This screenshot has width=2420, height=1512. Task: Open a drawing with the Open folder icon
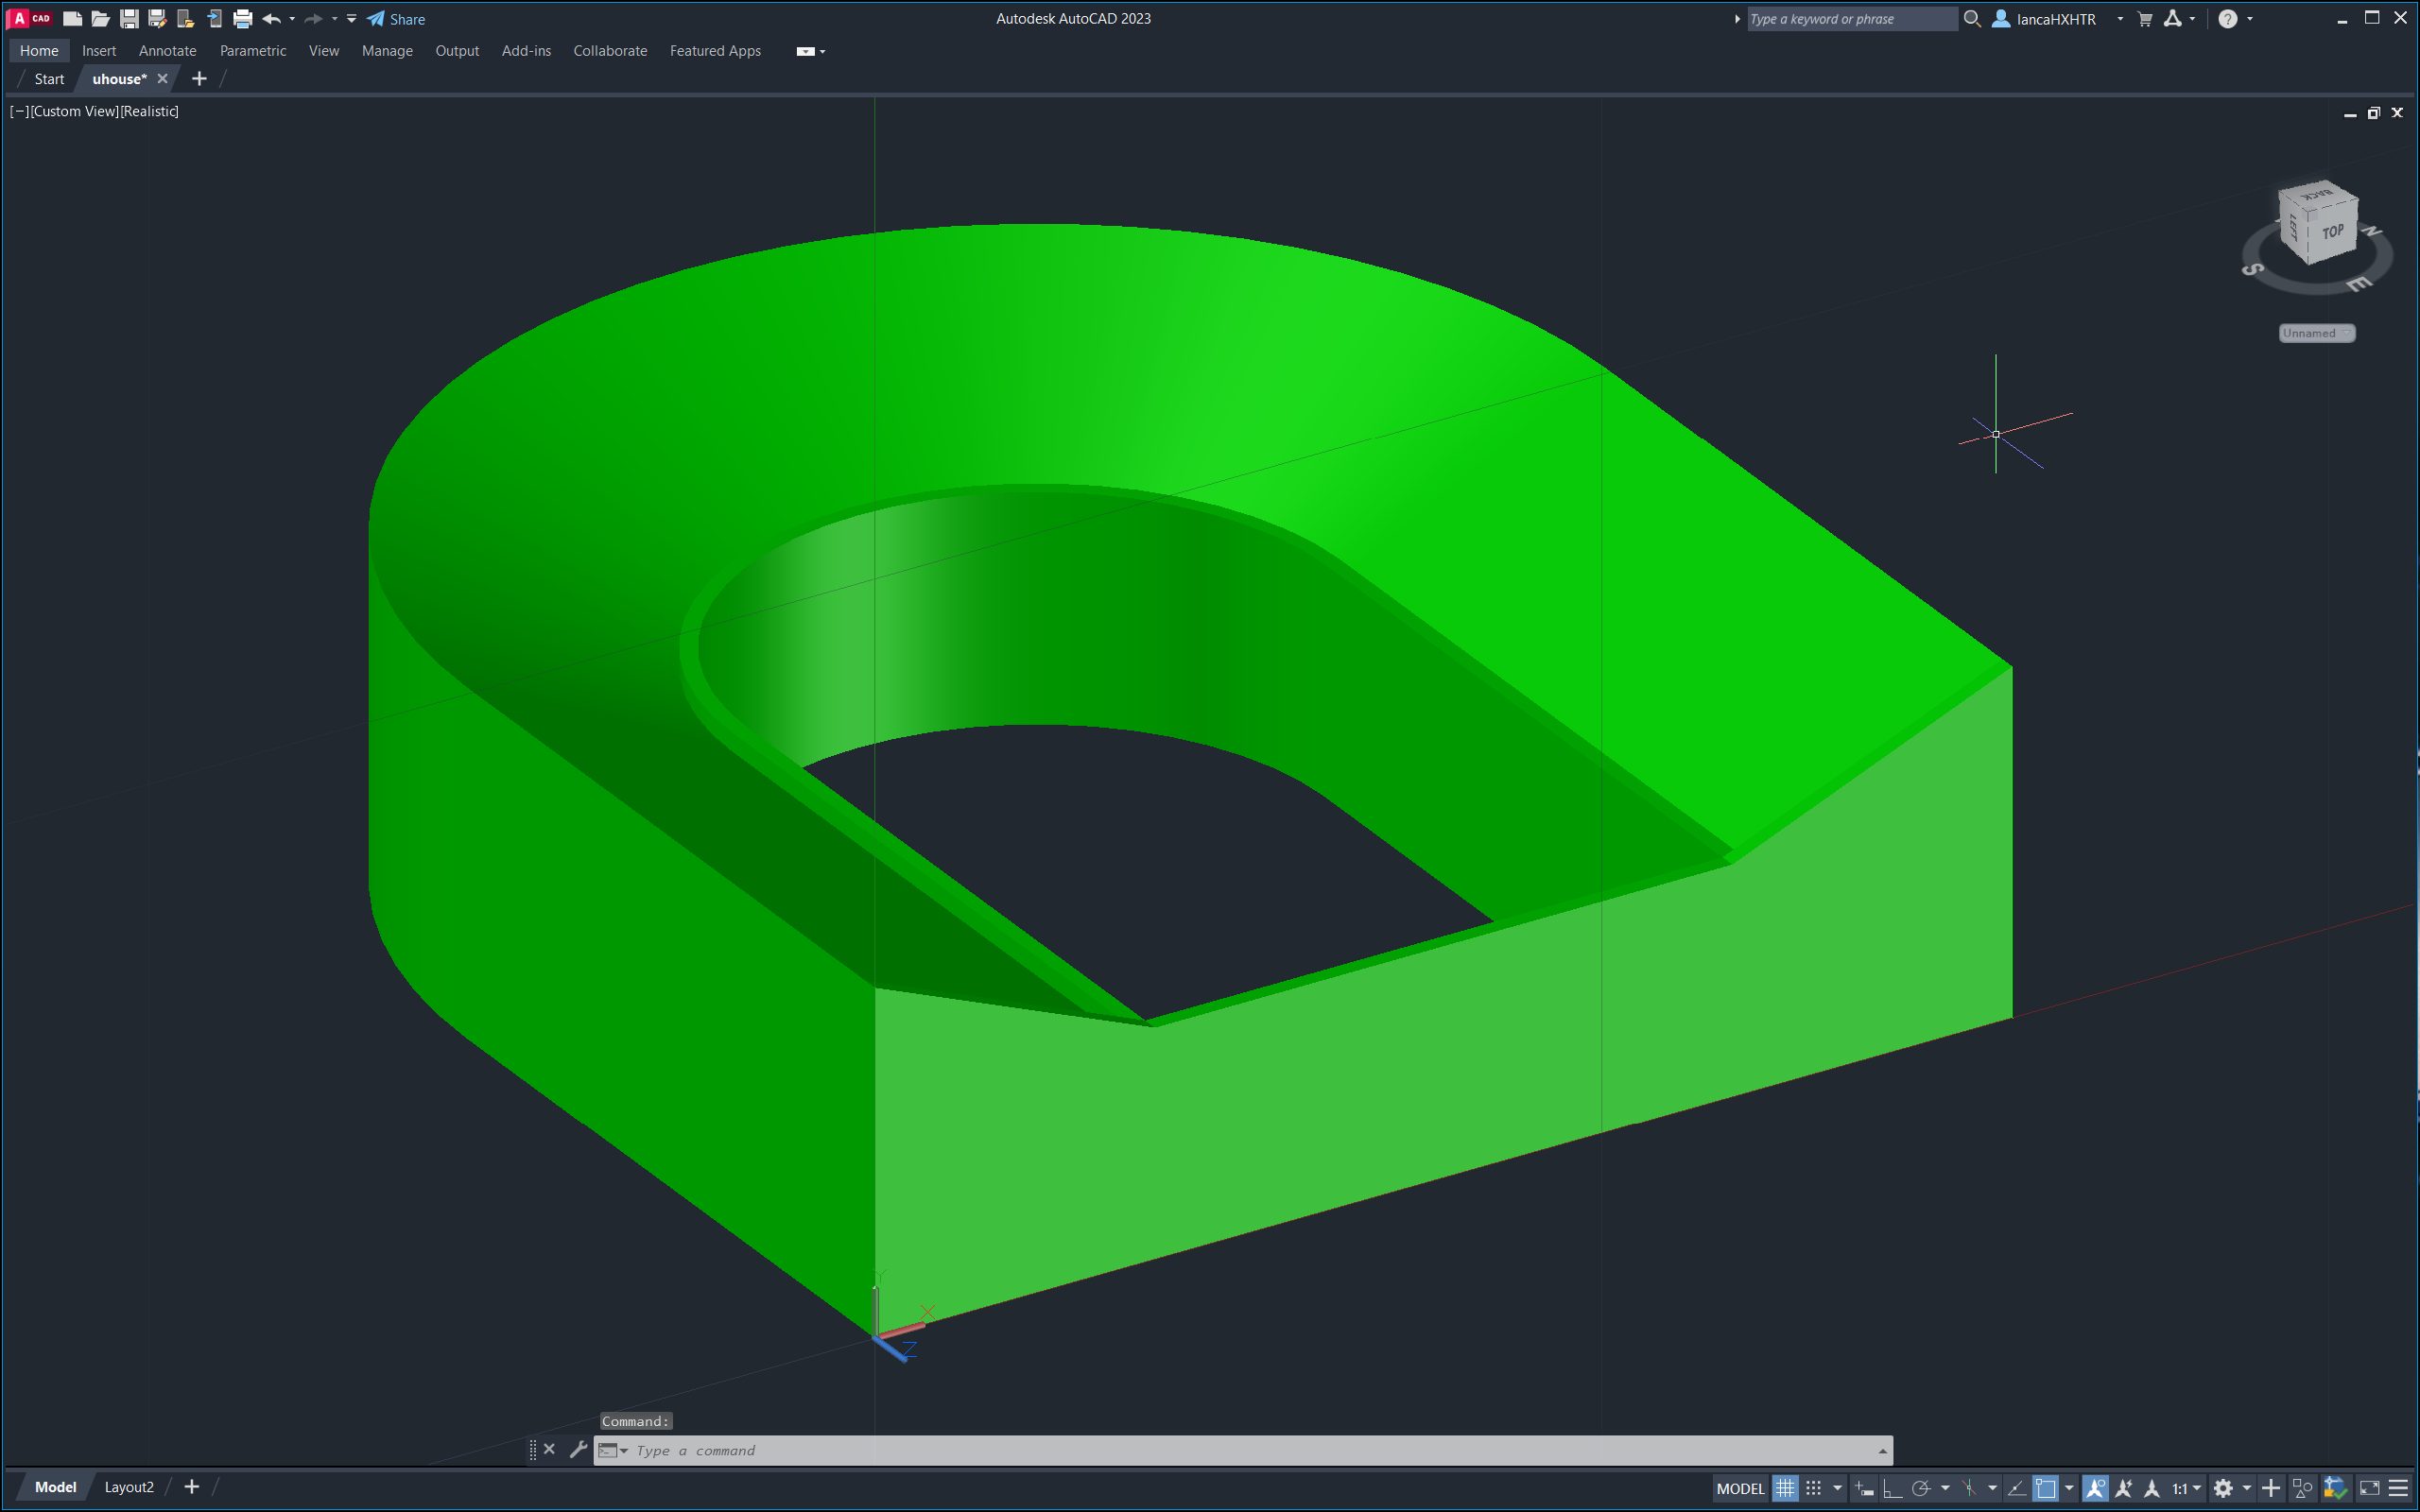100,18
